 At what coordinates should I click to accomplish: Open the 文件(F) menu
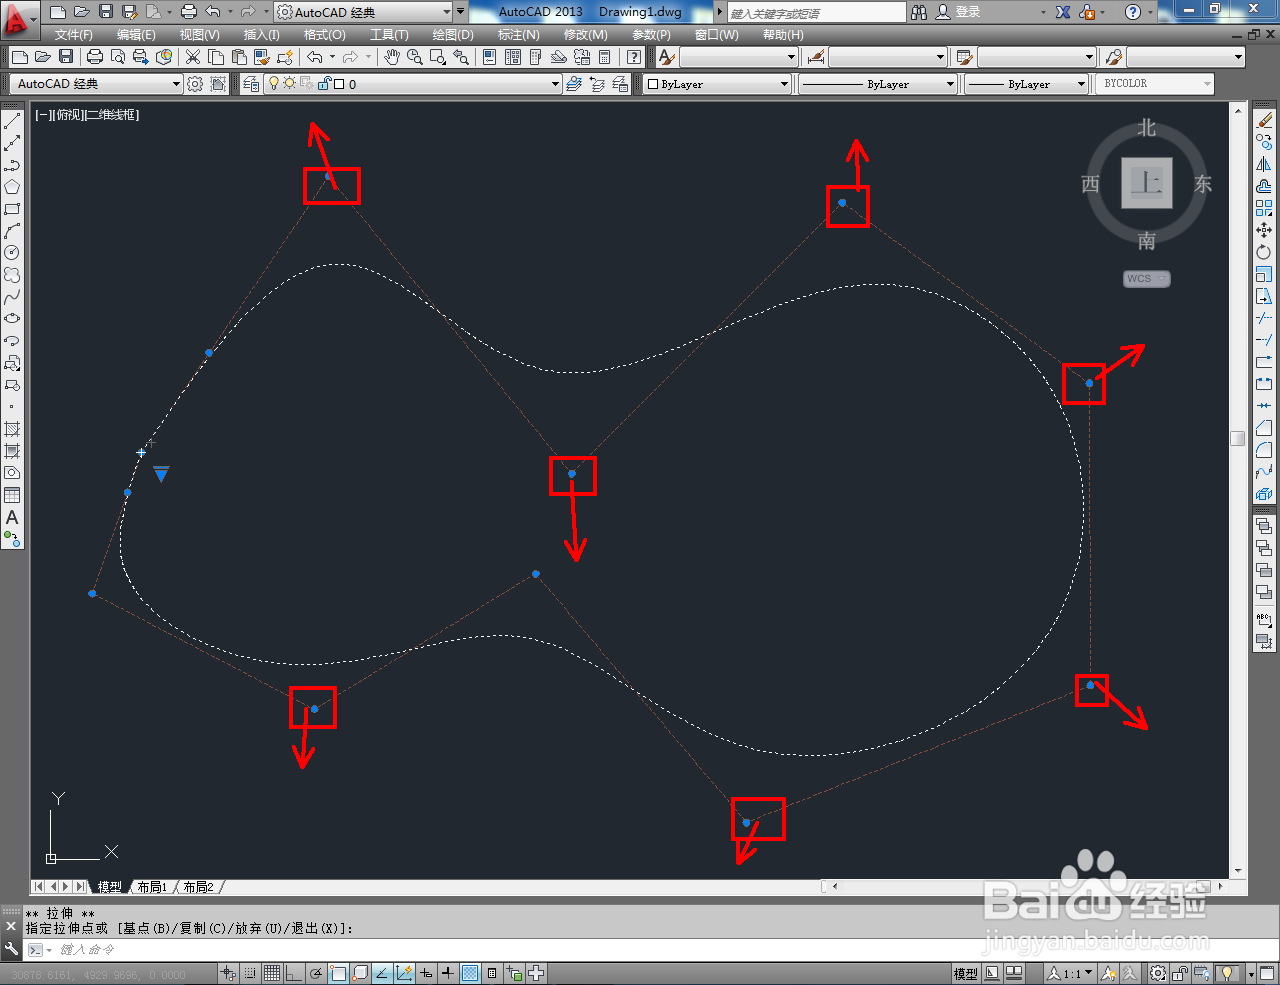click(x=74, y=34)
